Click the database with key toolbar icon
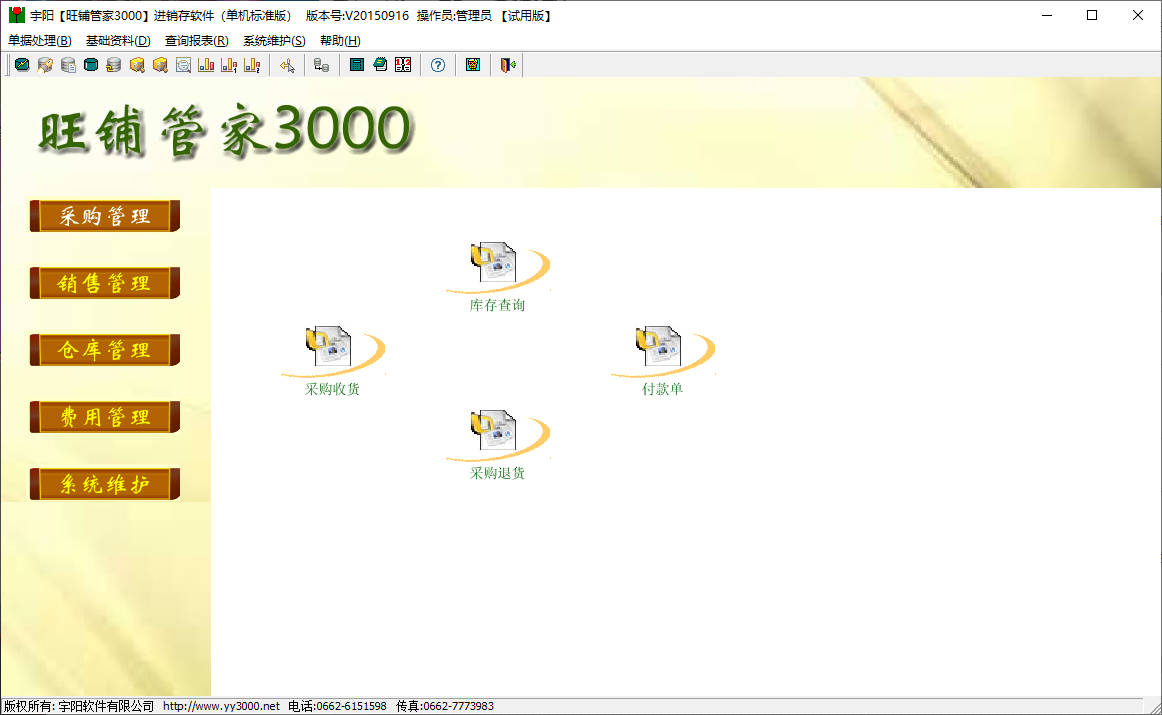1162x715 pixels. click(x=45, y=65)
